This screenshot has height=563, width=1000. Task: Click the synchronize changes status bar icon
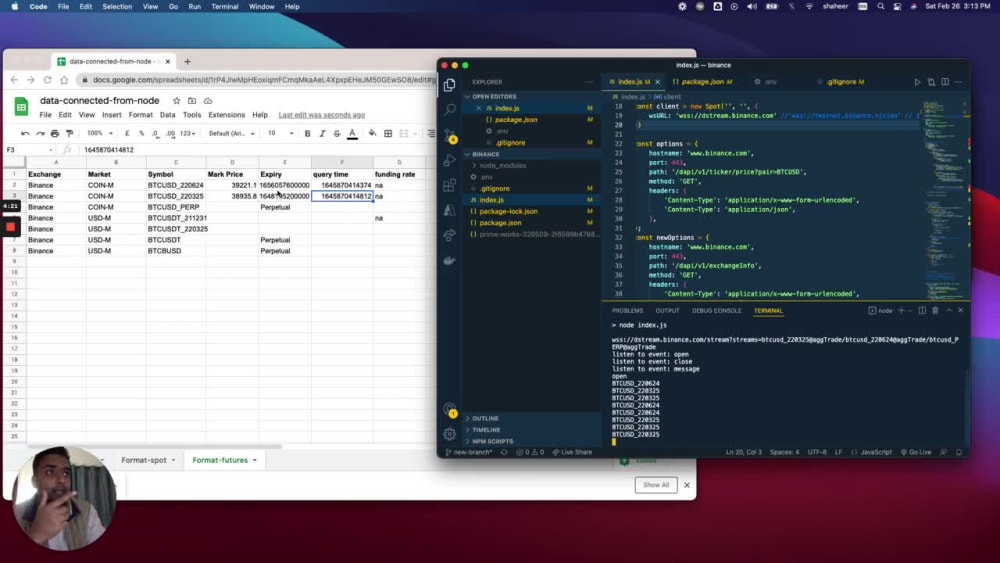[x=504, y=452]
